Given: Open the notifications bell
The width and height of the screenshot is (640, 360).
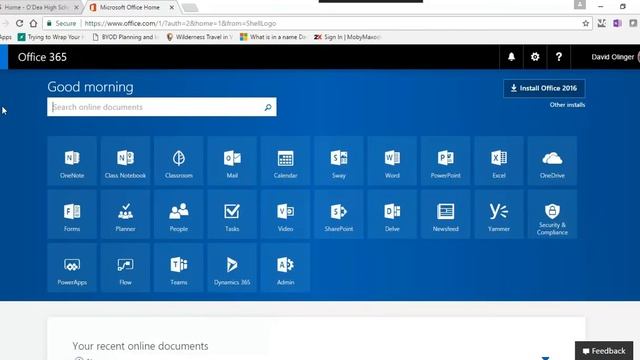Looking at the screenshot, I should 511,57.
